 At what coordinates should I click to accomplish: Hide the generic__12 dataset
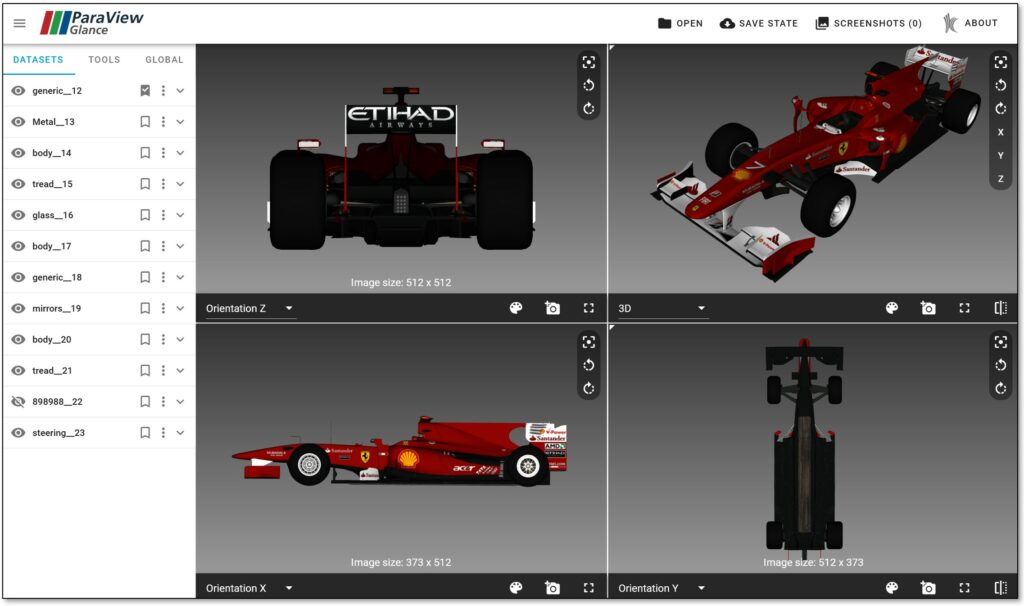(x=18, y=91)
